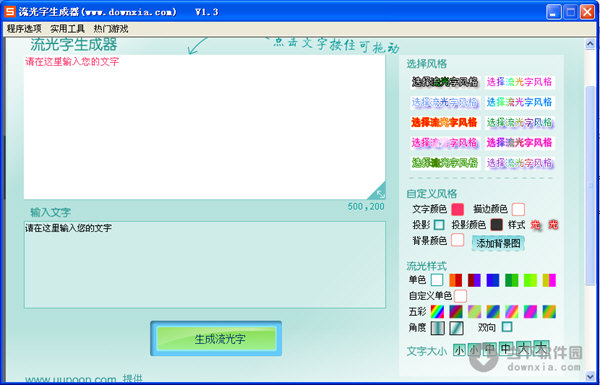Select the lime green 单色 flow swatch
This screenshot has height=385, width=600.
click(x=530, y=280)
